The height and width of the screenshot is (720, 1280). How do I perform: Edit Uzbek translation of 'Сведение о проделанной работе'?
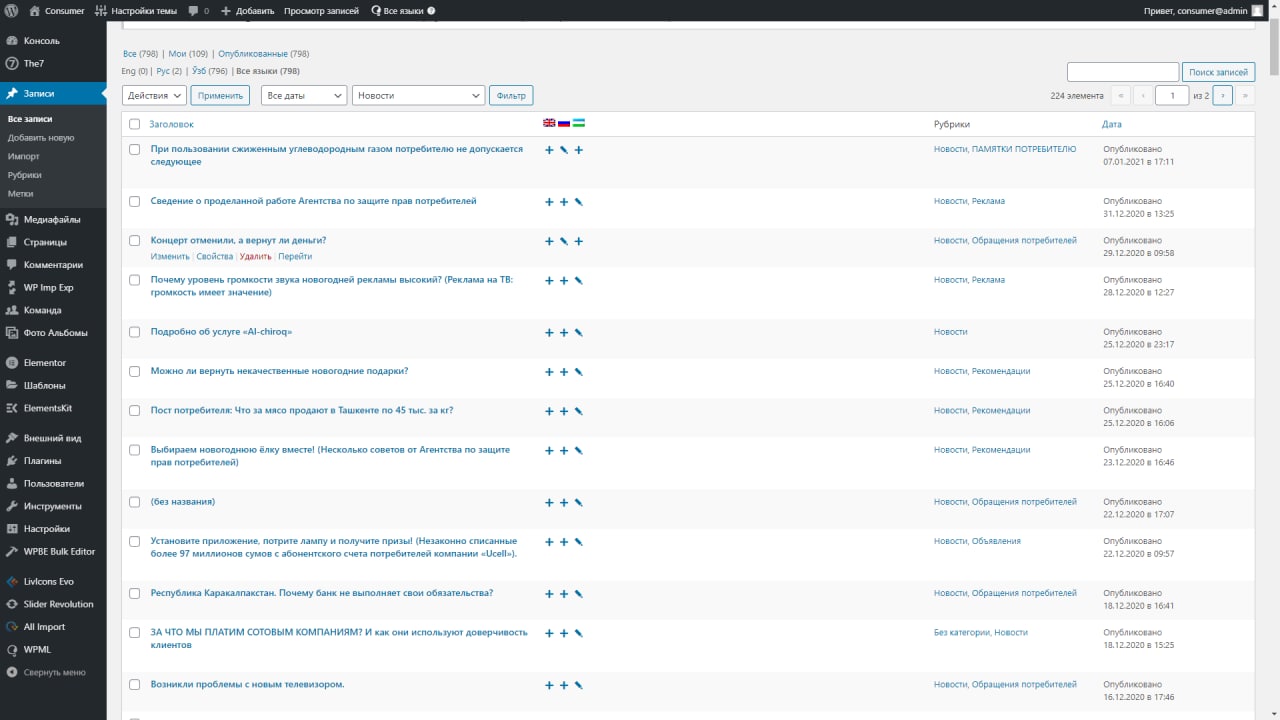pos(579,202)
